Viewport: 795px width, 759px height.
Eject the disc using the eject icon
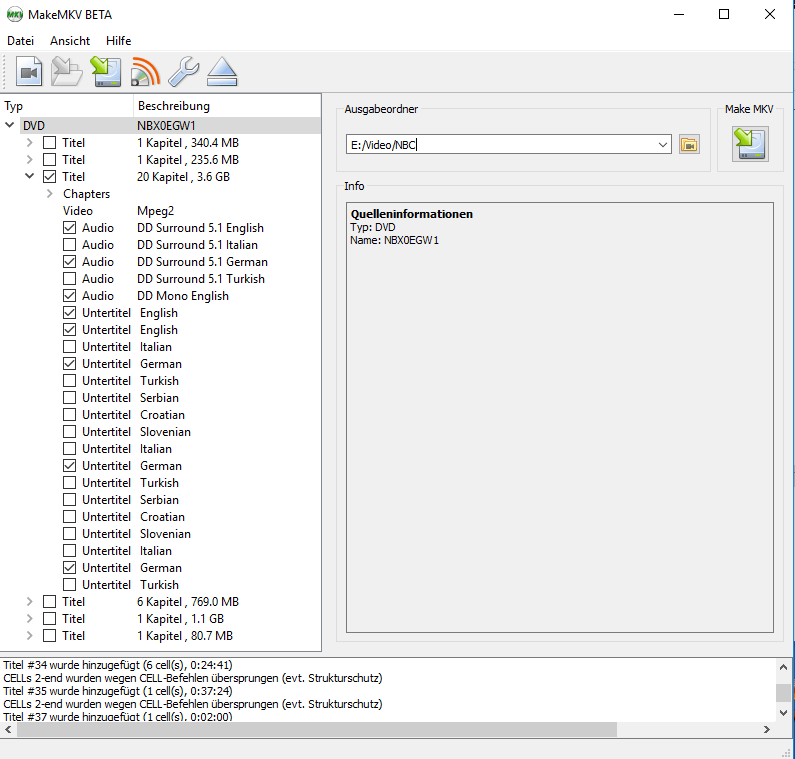[x=222, y=71]
